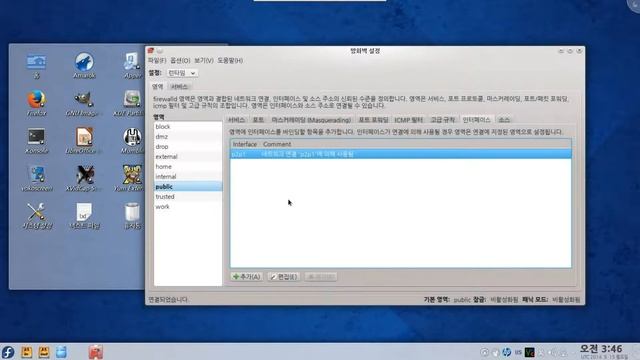
Task: Click the Comment column header
Action: coord(277,144)
